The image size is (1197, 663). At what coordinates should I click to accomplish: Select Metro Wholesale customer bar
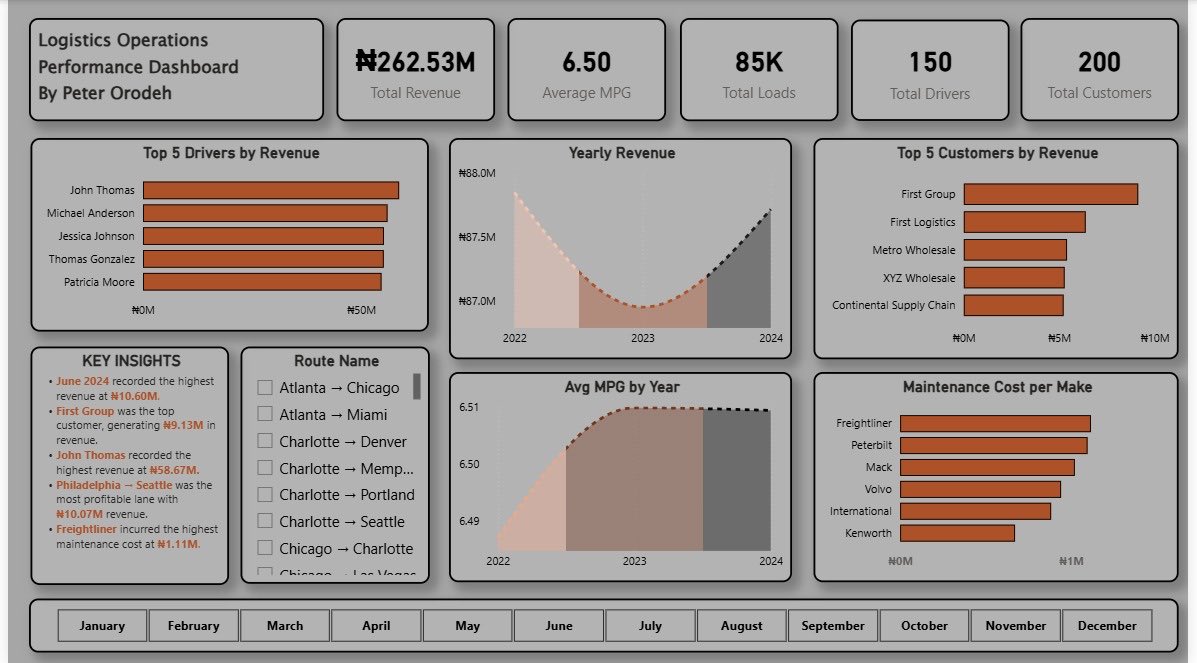click(x=1015, y=250)
